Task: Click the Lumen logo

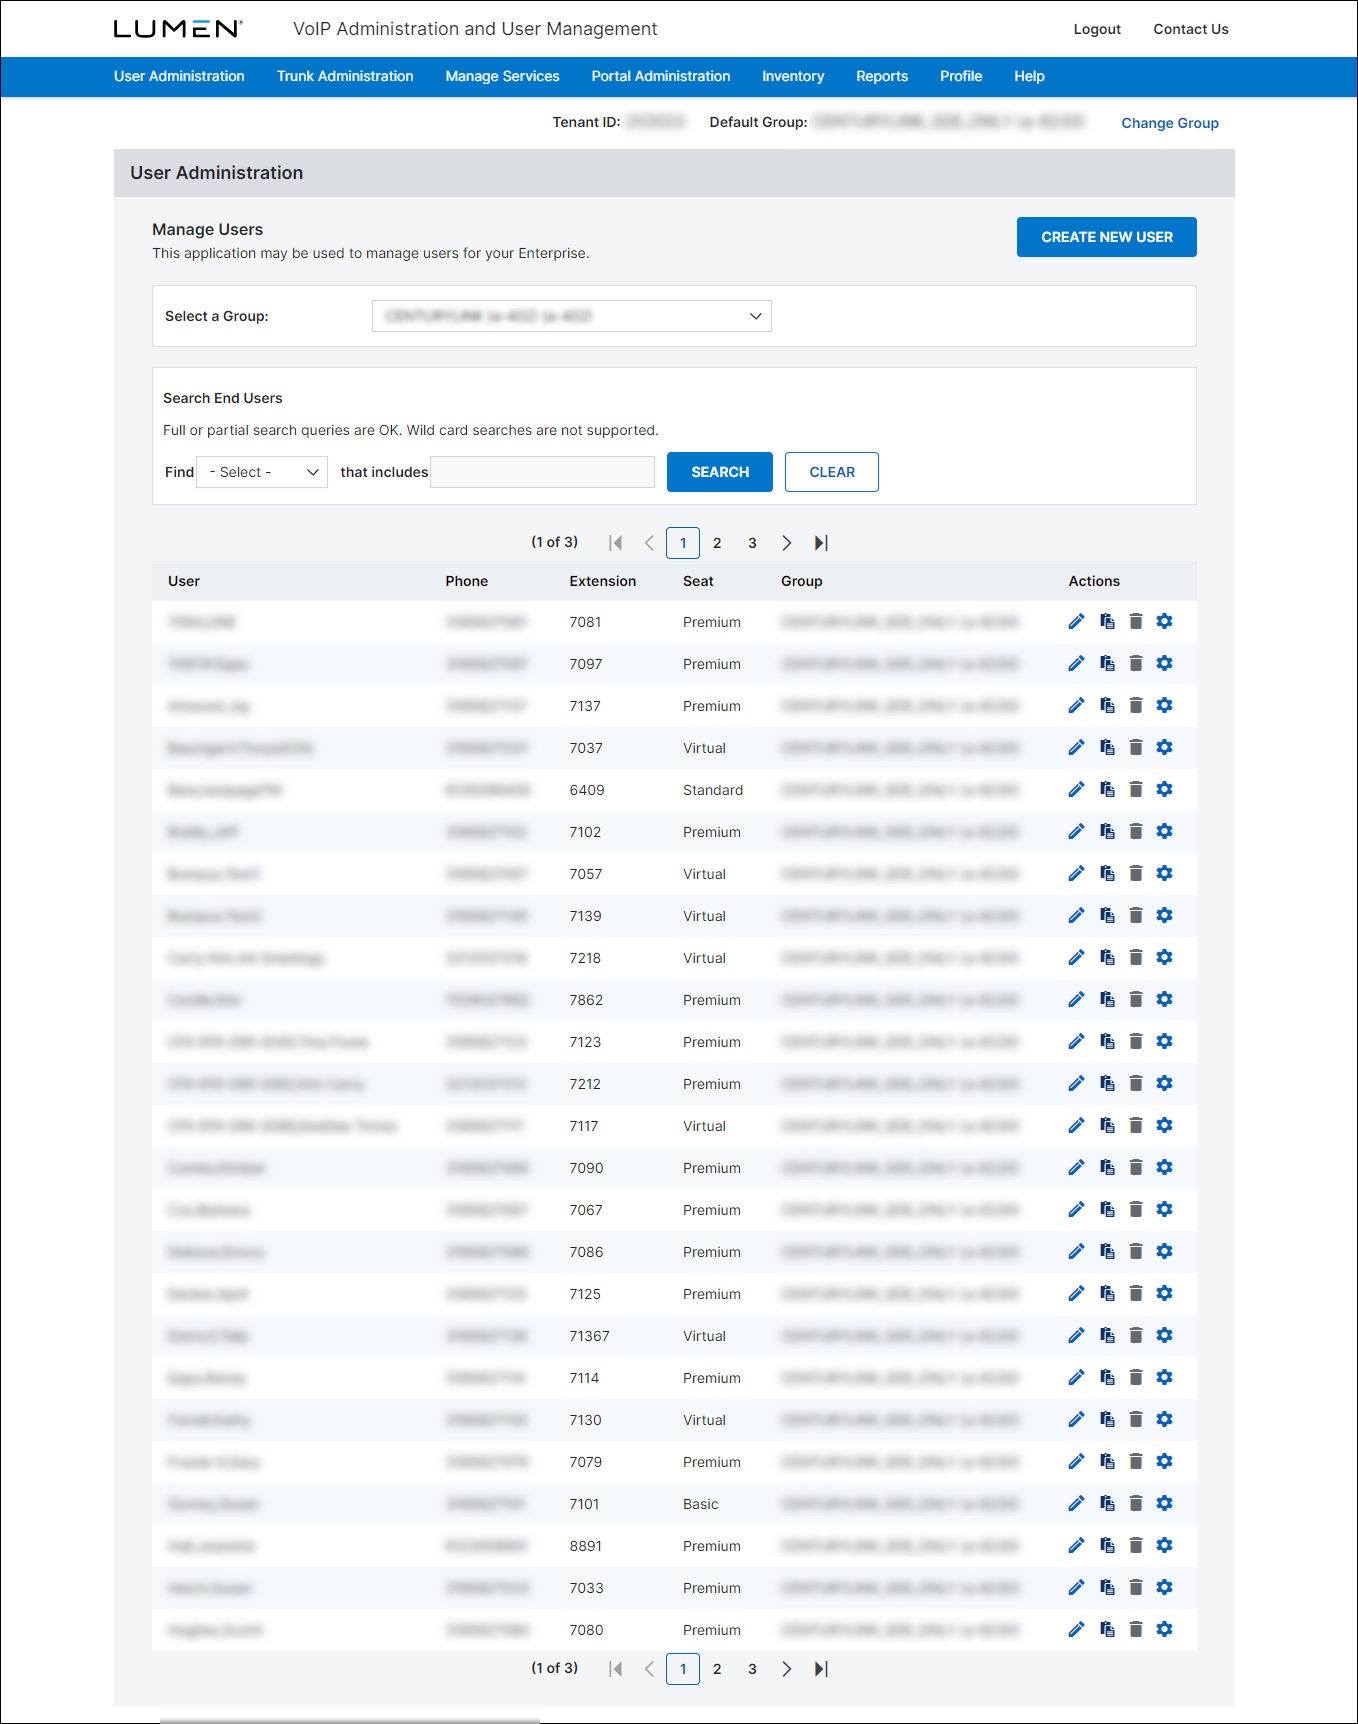Action: point(178,29)
